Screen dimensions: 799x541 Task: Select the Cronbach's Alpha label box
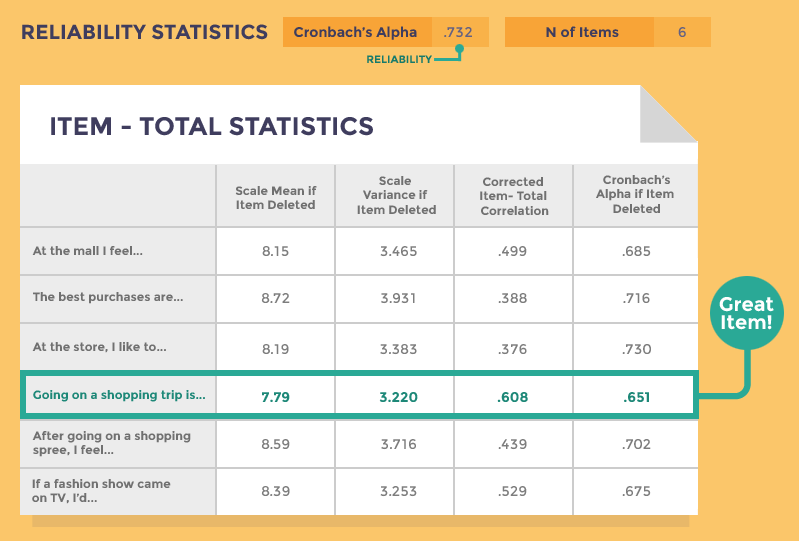pyautogui.click(x=357, y=32)
